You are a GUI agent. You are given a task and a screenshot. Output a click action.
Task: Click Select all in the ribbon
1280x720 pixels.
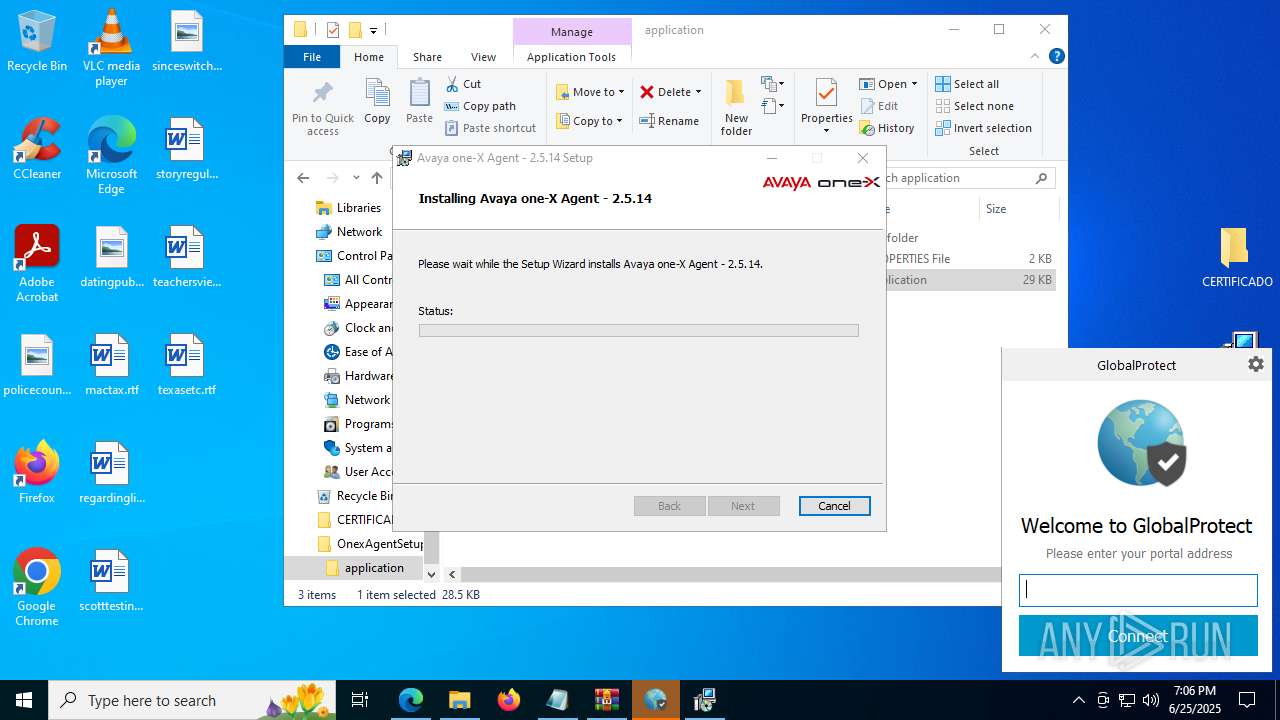[967, 84]
